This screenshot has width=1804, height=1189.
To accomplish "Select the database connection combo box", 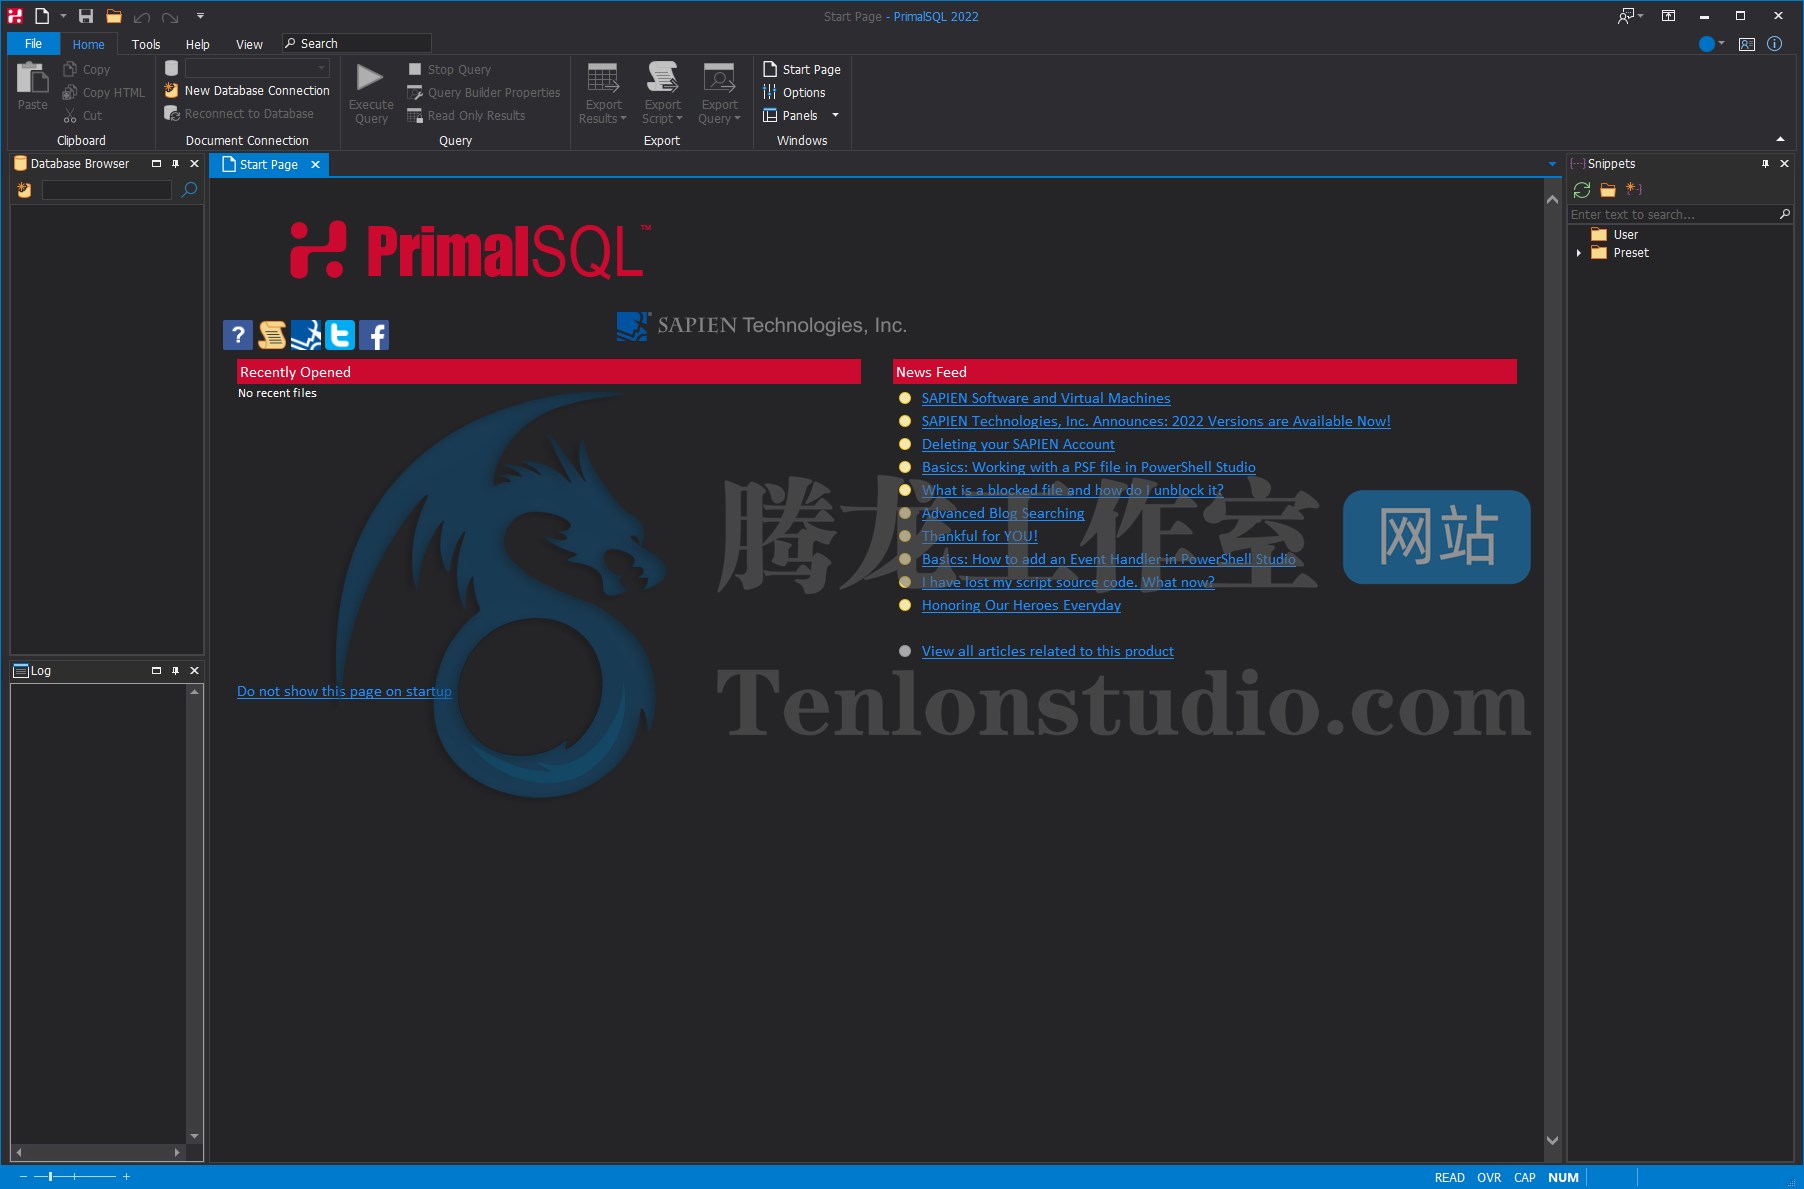I will (256, 68).
